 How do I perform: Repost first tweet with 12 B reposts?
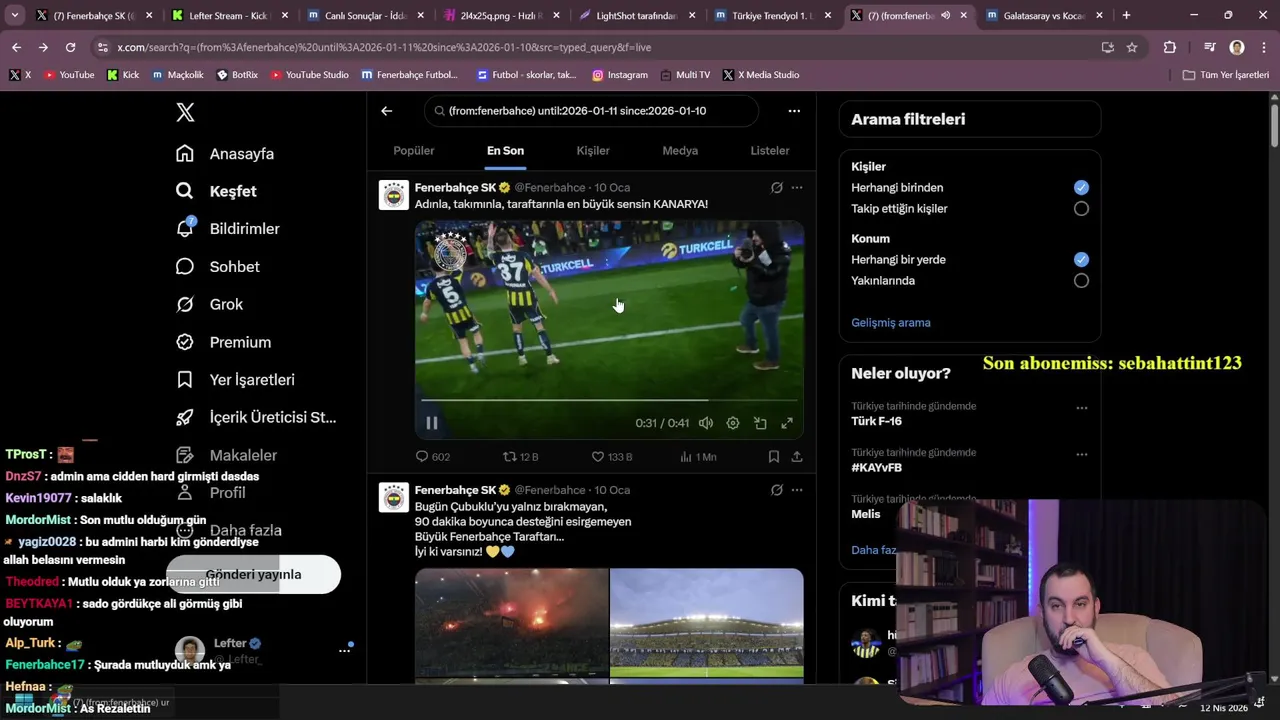tap(520, 457)
